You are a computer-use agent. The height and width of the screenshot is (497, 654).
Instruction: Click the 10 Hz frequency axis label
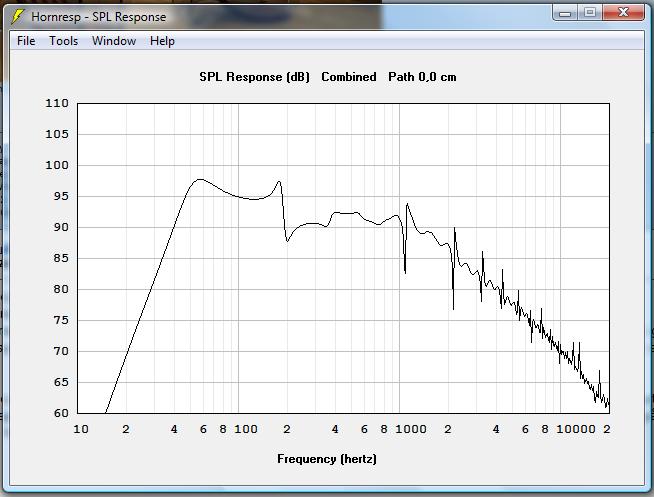(x=81, y=429)
